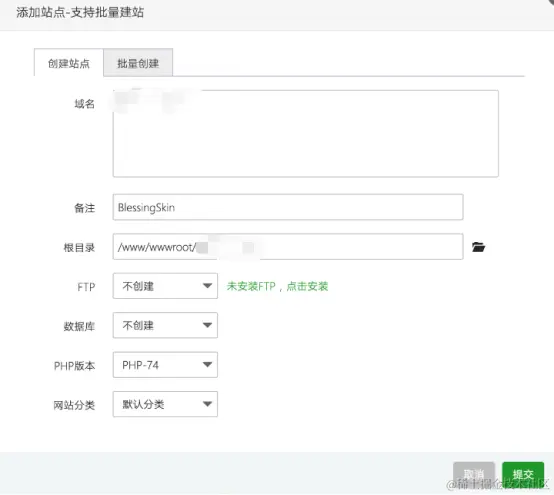Image resolution: width=554 pixels, height=495 pixels.
Task: Click the 根目录 field label
Action: point(79,247)
